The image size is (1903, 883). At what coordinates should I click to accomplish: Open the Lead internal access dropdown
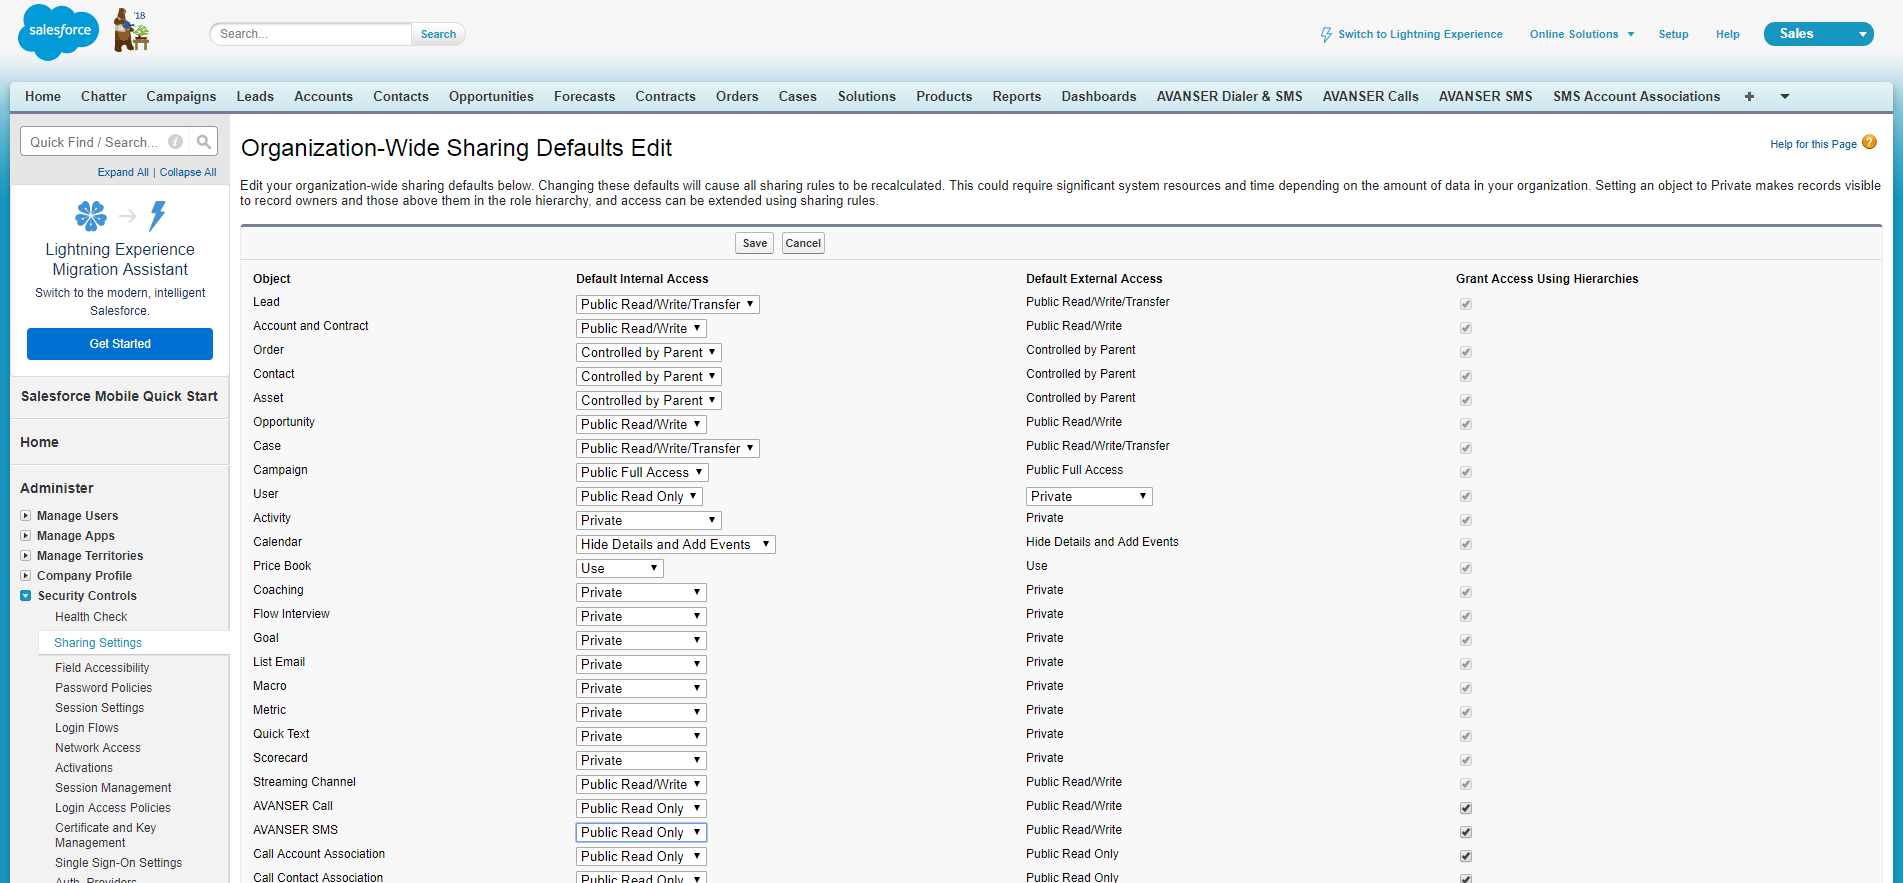[x=668, y=304]
